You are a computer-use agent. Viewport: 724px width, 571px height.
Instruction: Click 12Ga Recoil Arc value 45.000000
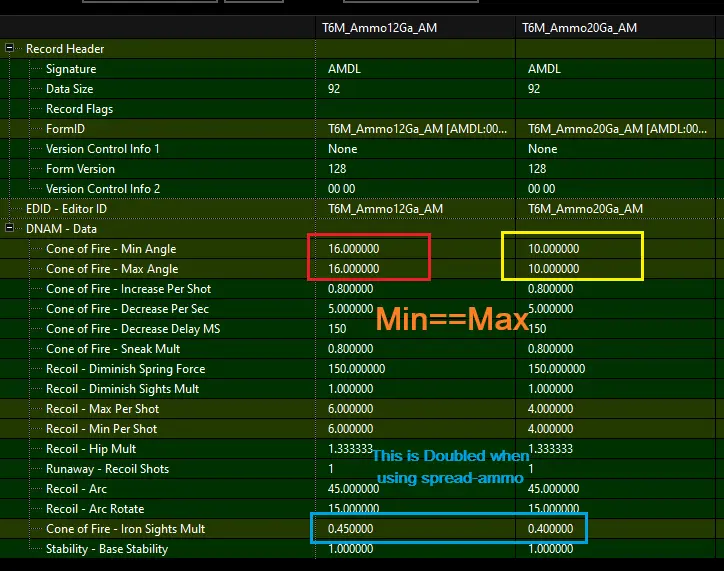coord(353,489)
